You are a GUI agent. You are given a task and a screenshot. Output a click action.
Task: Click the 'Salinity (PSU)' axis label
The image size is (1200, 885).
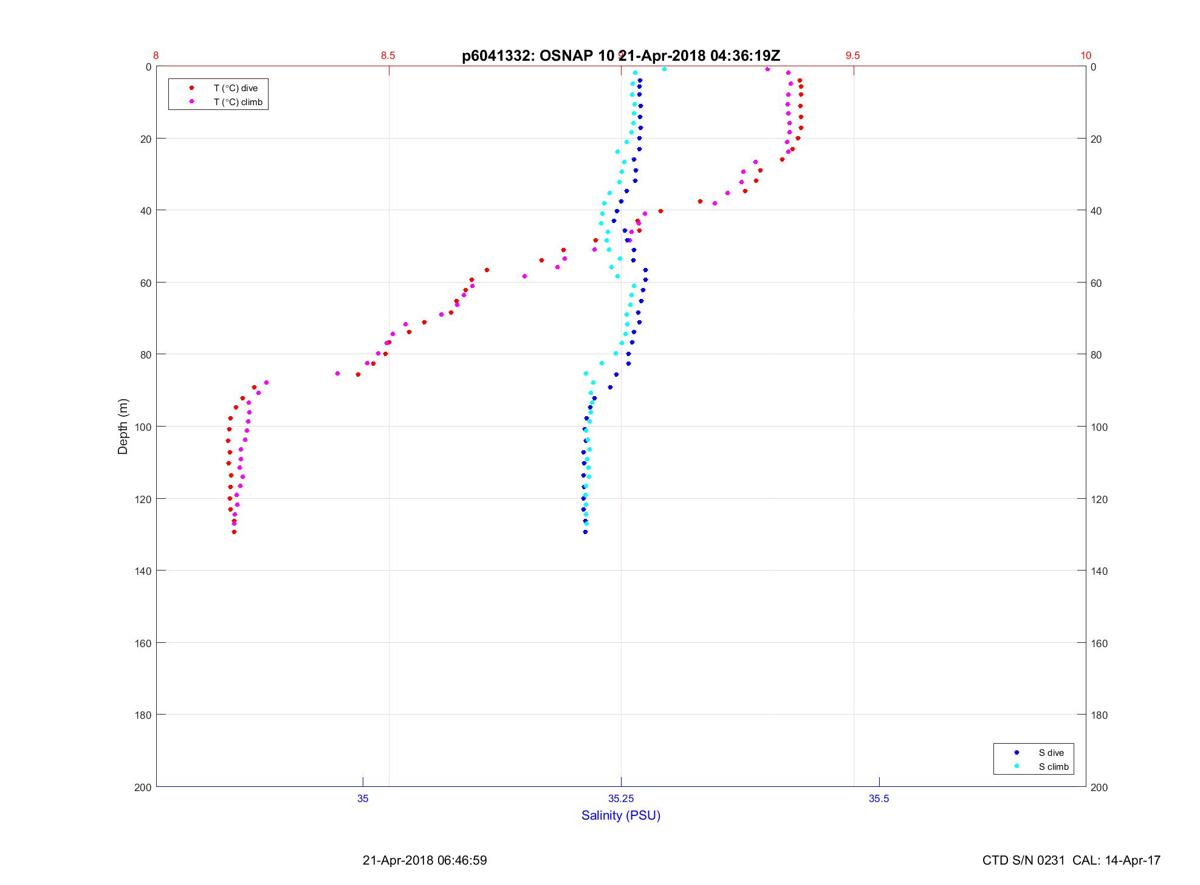(621, 815)
